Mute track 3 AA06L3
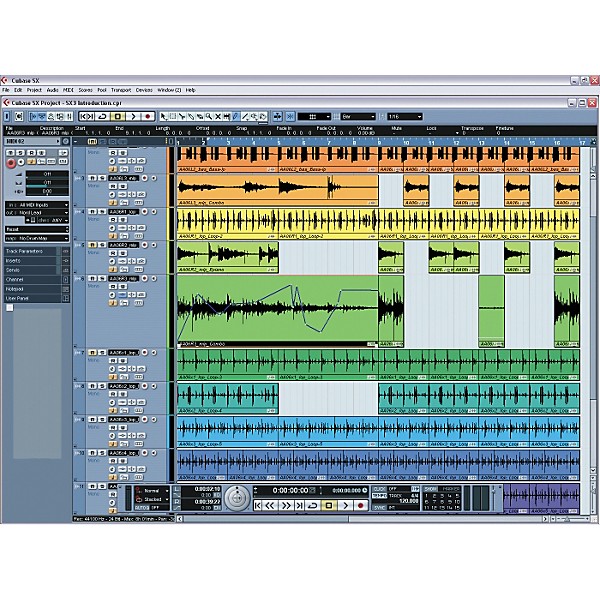 tap(92, 178)
